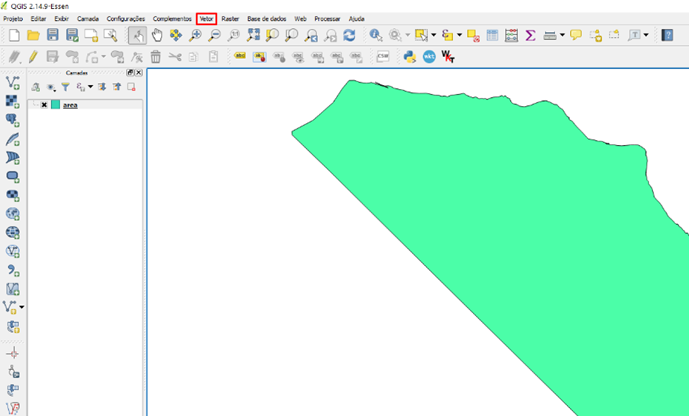Add a raster layer

click(13, 101)
